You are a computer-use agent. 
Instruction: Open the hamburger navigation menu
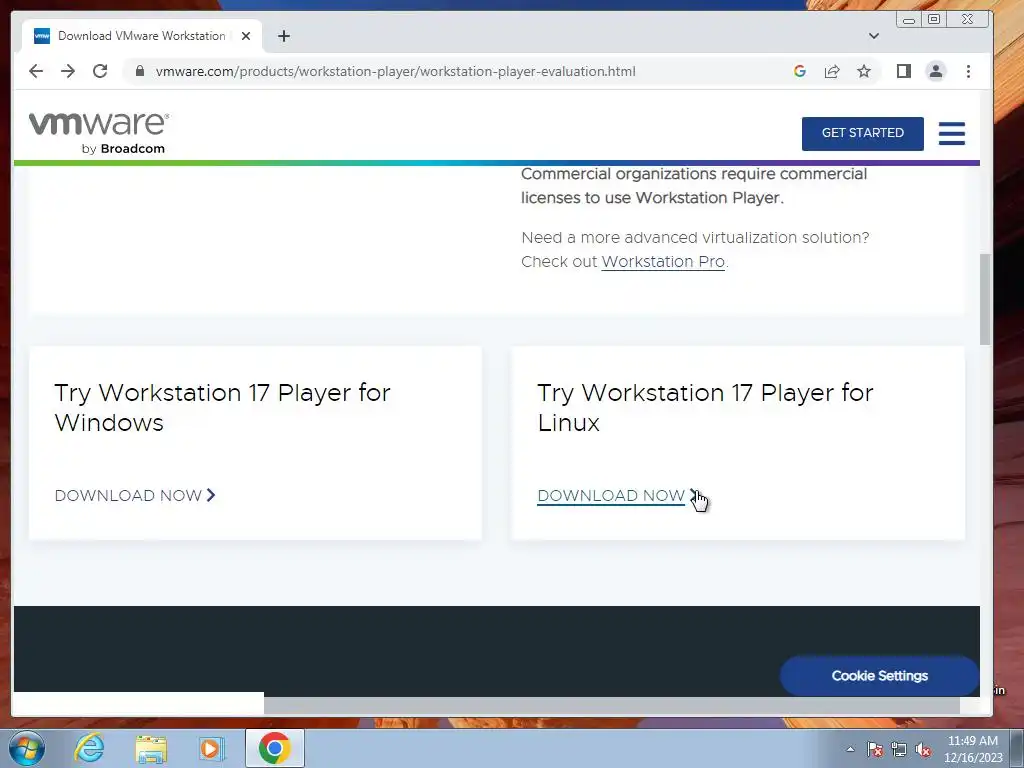(952, 133)
